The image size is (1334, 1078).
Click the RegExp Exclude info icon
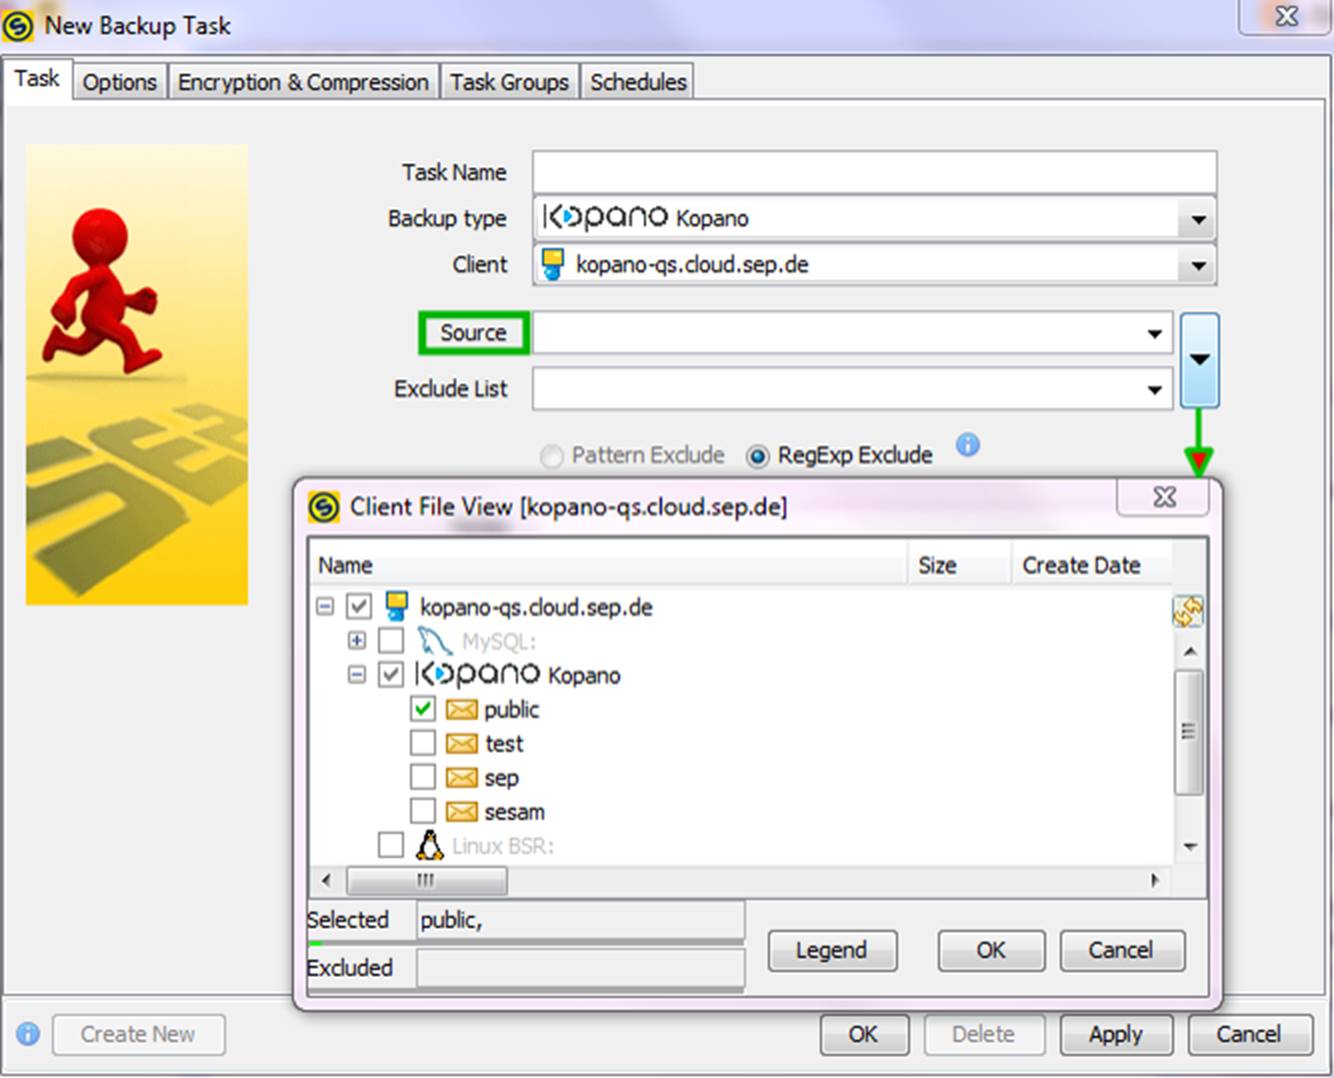pos(967,445)
